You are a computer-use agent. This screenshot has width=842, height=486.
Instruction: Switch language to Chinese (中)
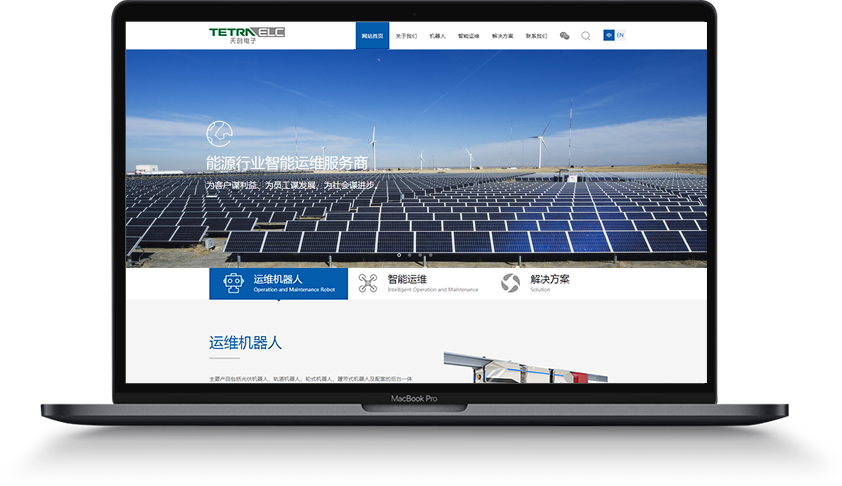[609, 35]
